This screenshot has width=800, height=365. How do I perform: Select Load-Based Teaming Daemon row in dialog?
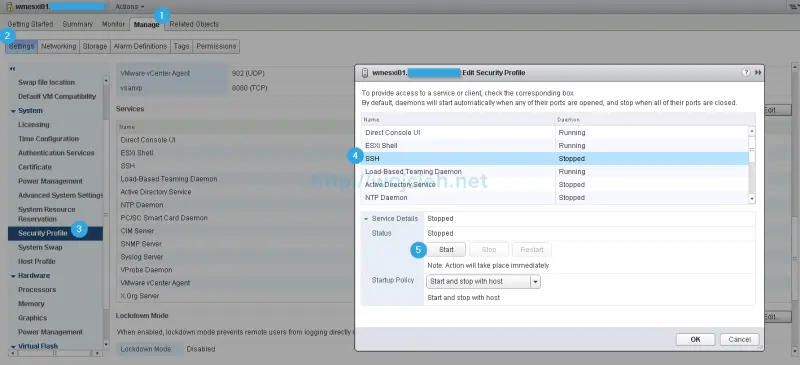(x=555, y=172)
